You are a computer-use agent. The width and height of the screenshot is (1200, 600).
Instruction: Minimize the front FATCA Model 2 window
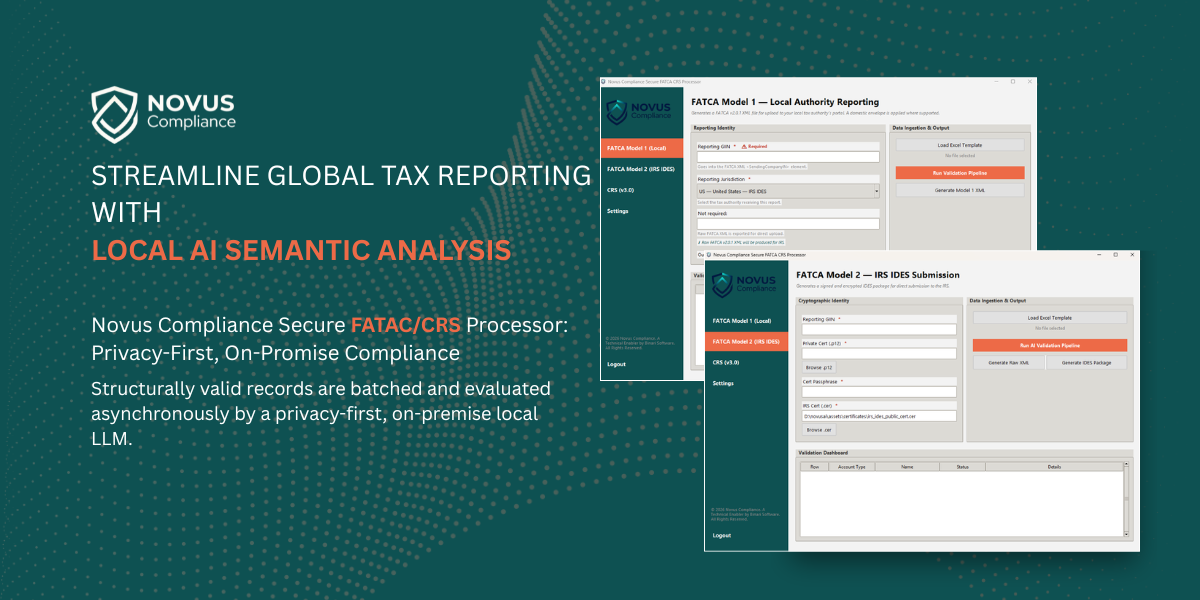pos(1099,254)
